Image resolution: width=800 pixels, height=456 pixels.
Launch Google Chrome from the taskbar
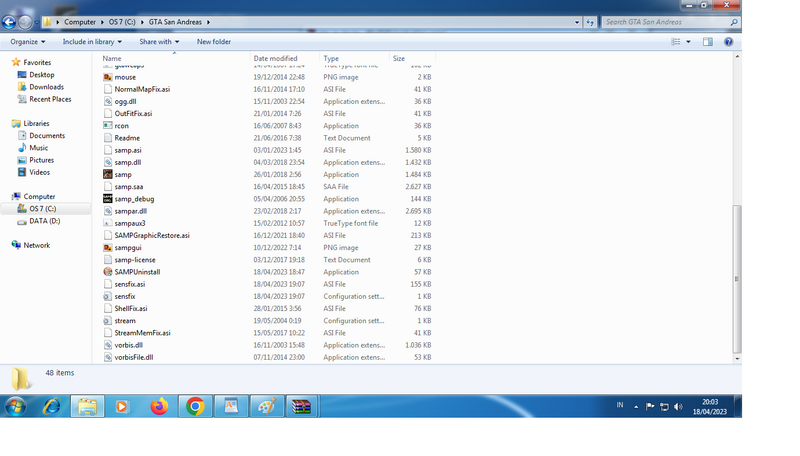(194, 407)
